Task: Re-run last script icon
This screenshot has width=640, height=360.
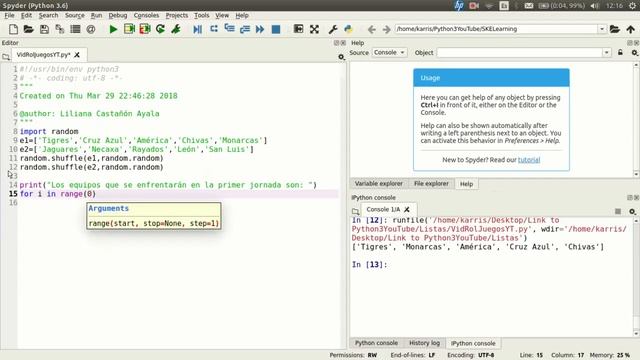Action: 160,29
